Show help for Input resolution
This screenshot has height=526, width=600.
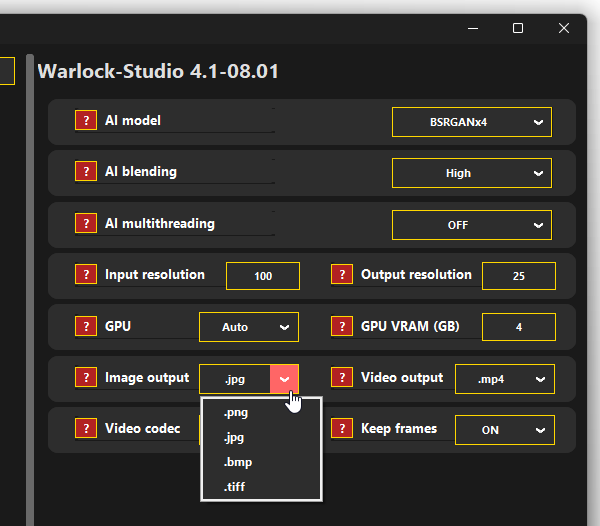pos(86,275)
